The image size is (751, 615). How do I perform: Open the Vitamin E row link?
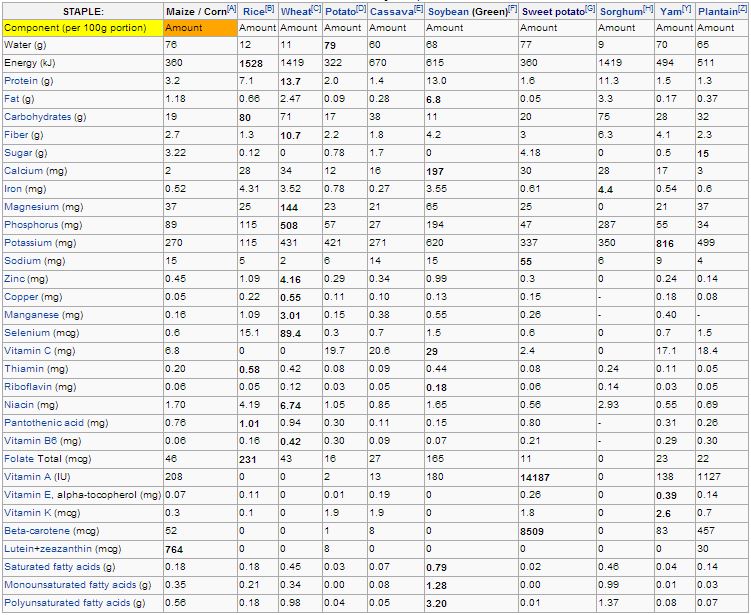[x=27, y=495]
